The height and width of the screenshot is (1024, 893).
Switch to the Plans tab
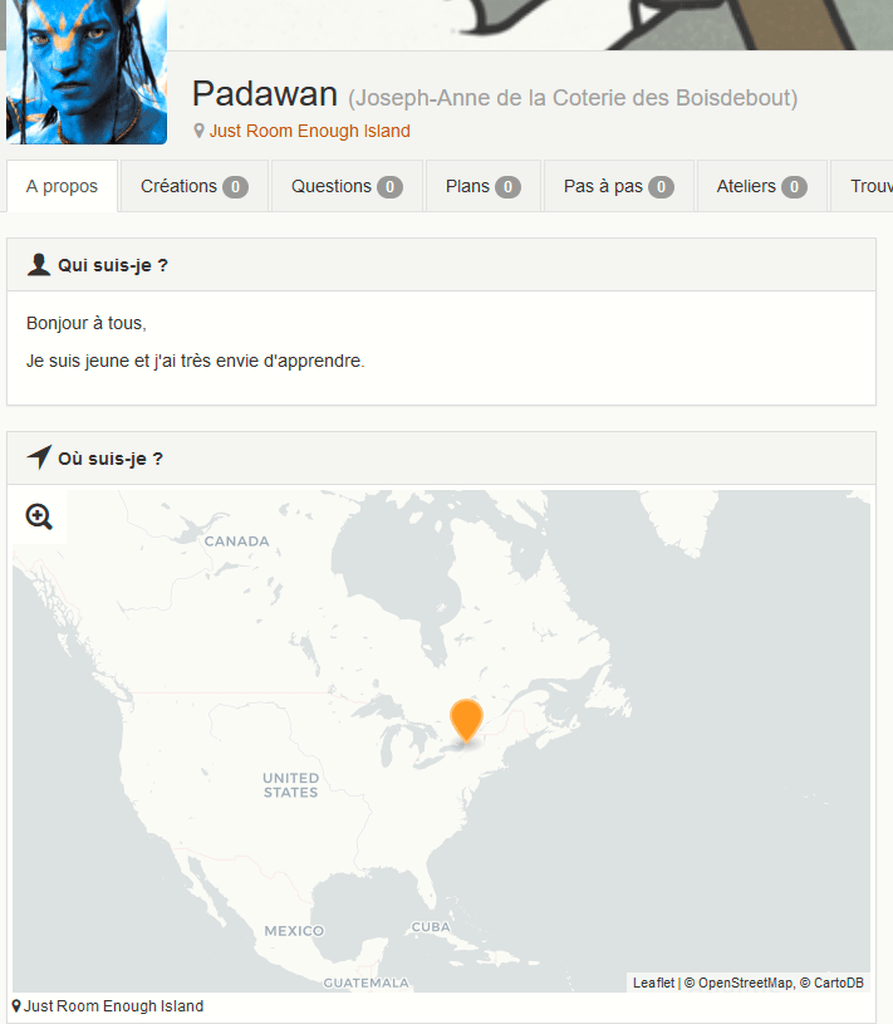point(483,186)
